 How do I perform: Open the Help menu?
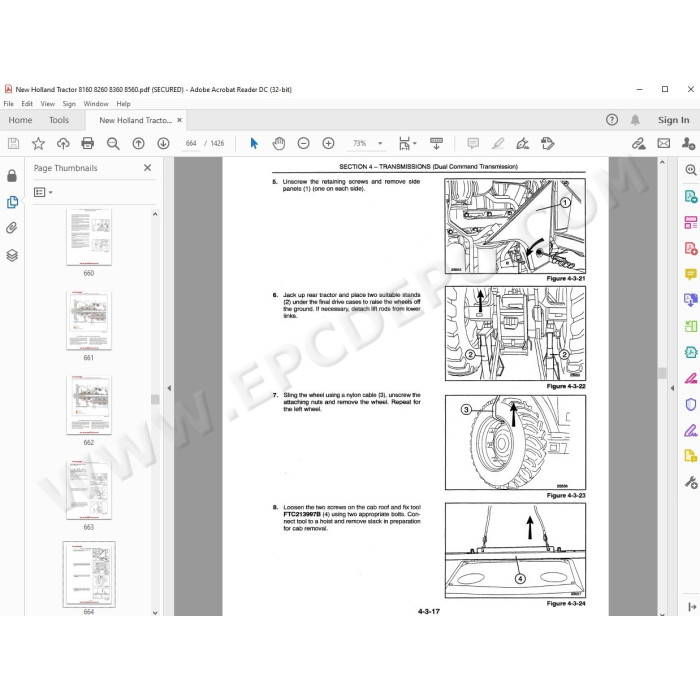(x=124, y=104)
